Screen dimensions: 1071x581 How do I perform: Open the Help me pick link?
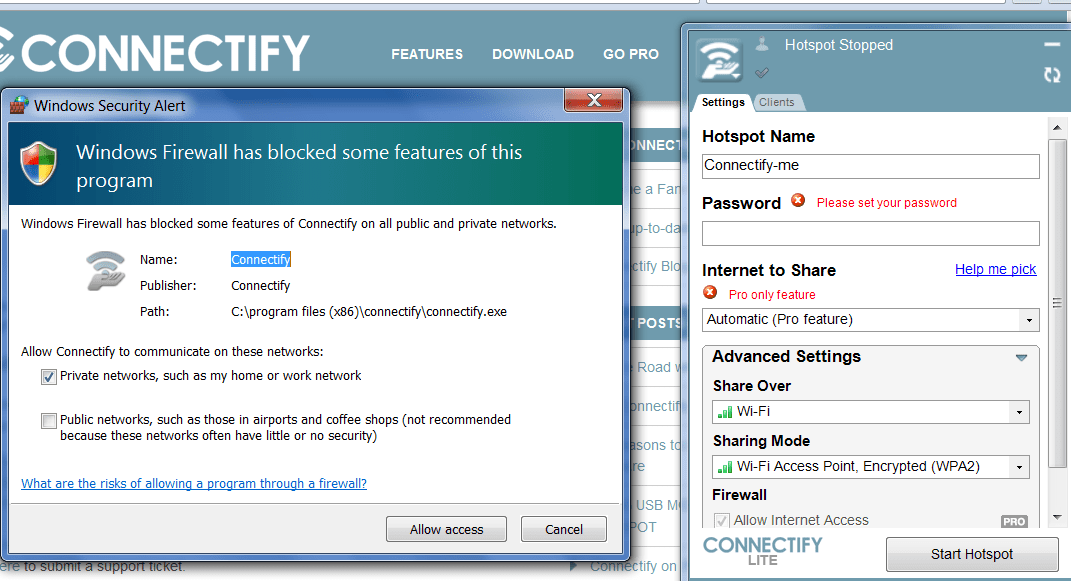click(995, 269)
